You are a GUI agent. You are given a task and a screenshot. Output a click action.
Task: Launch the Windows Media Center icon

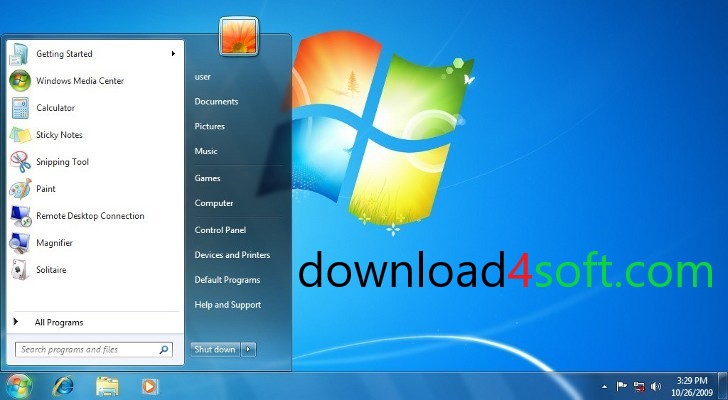pos(20,81)
